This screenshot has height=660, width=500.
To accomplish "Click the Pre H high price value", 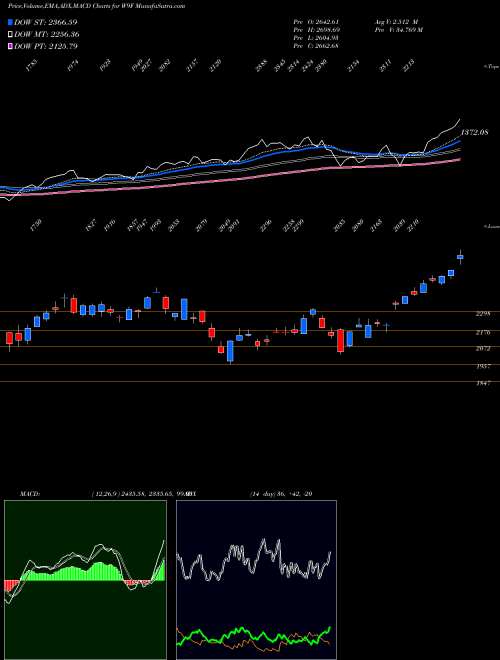I will 327,30.
